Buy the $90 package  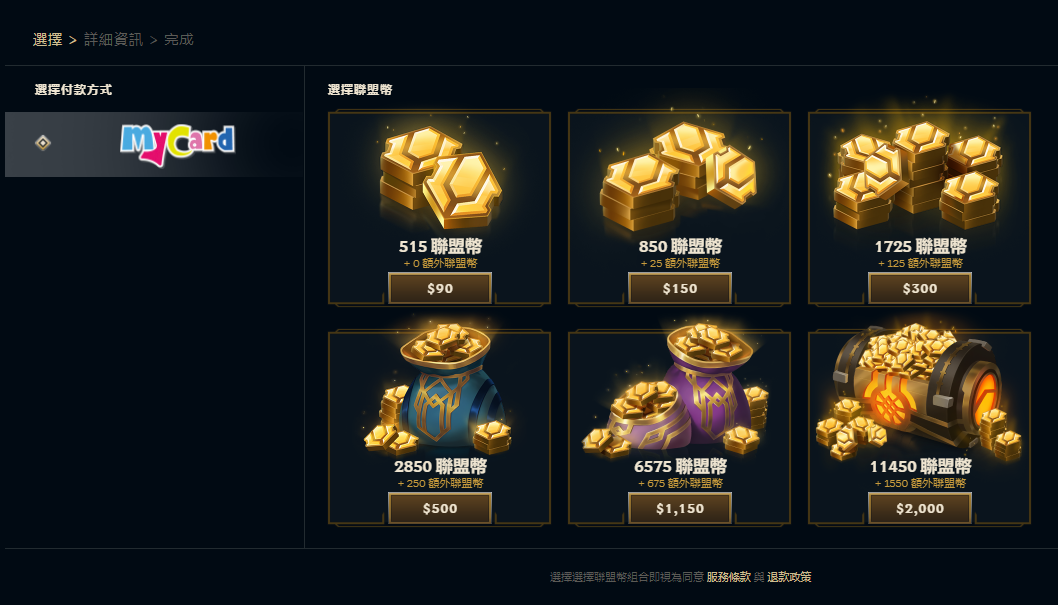440,289
